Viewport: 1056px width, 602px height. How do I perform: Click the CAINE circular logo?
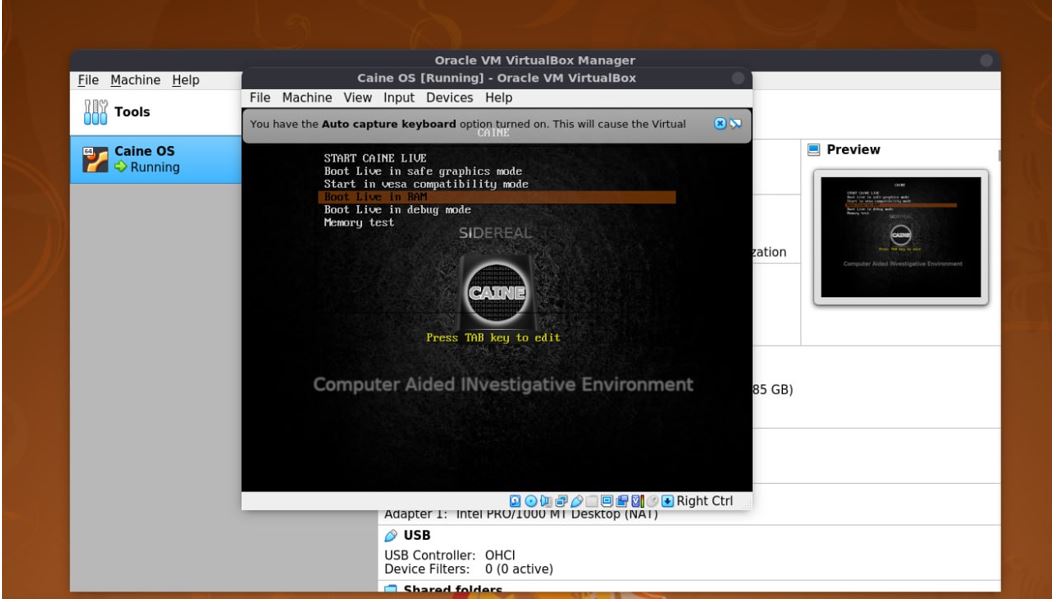point(497,292)
